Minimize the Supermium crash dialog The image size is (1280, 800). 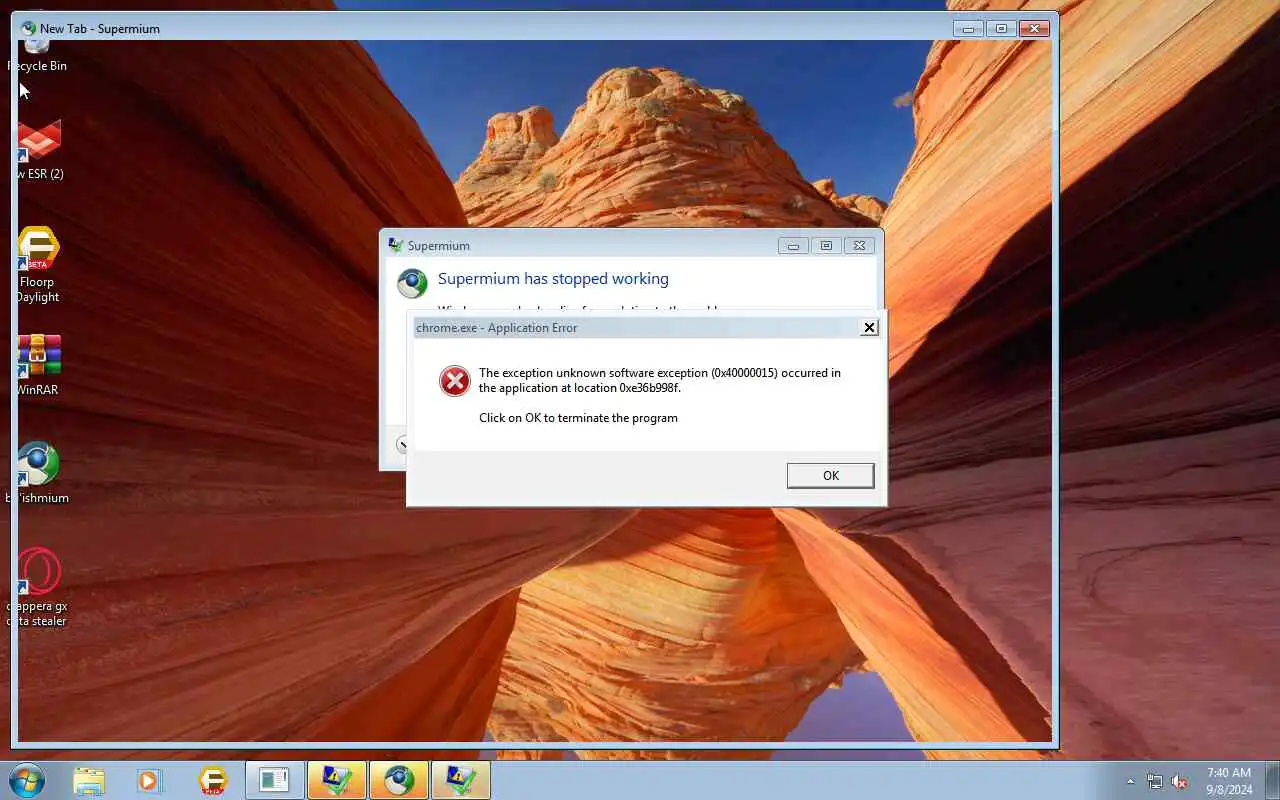(793, 245)
